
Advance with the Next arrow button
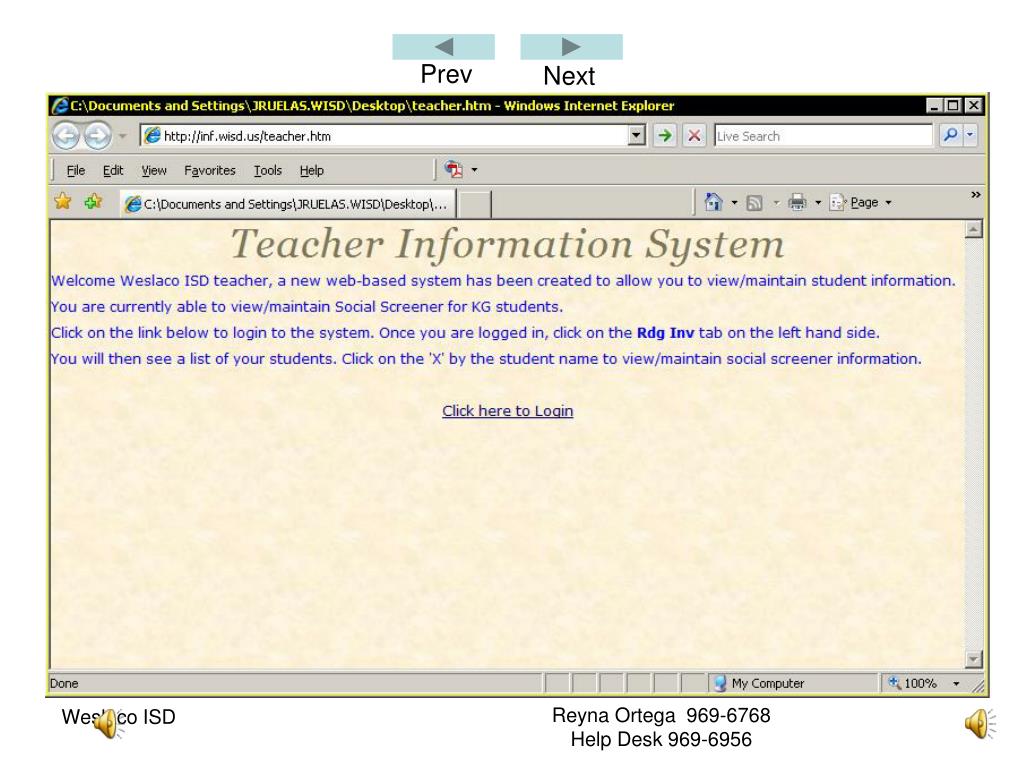pos(571,47)
